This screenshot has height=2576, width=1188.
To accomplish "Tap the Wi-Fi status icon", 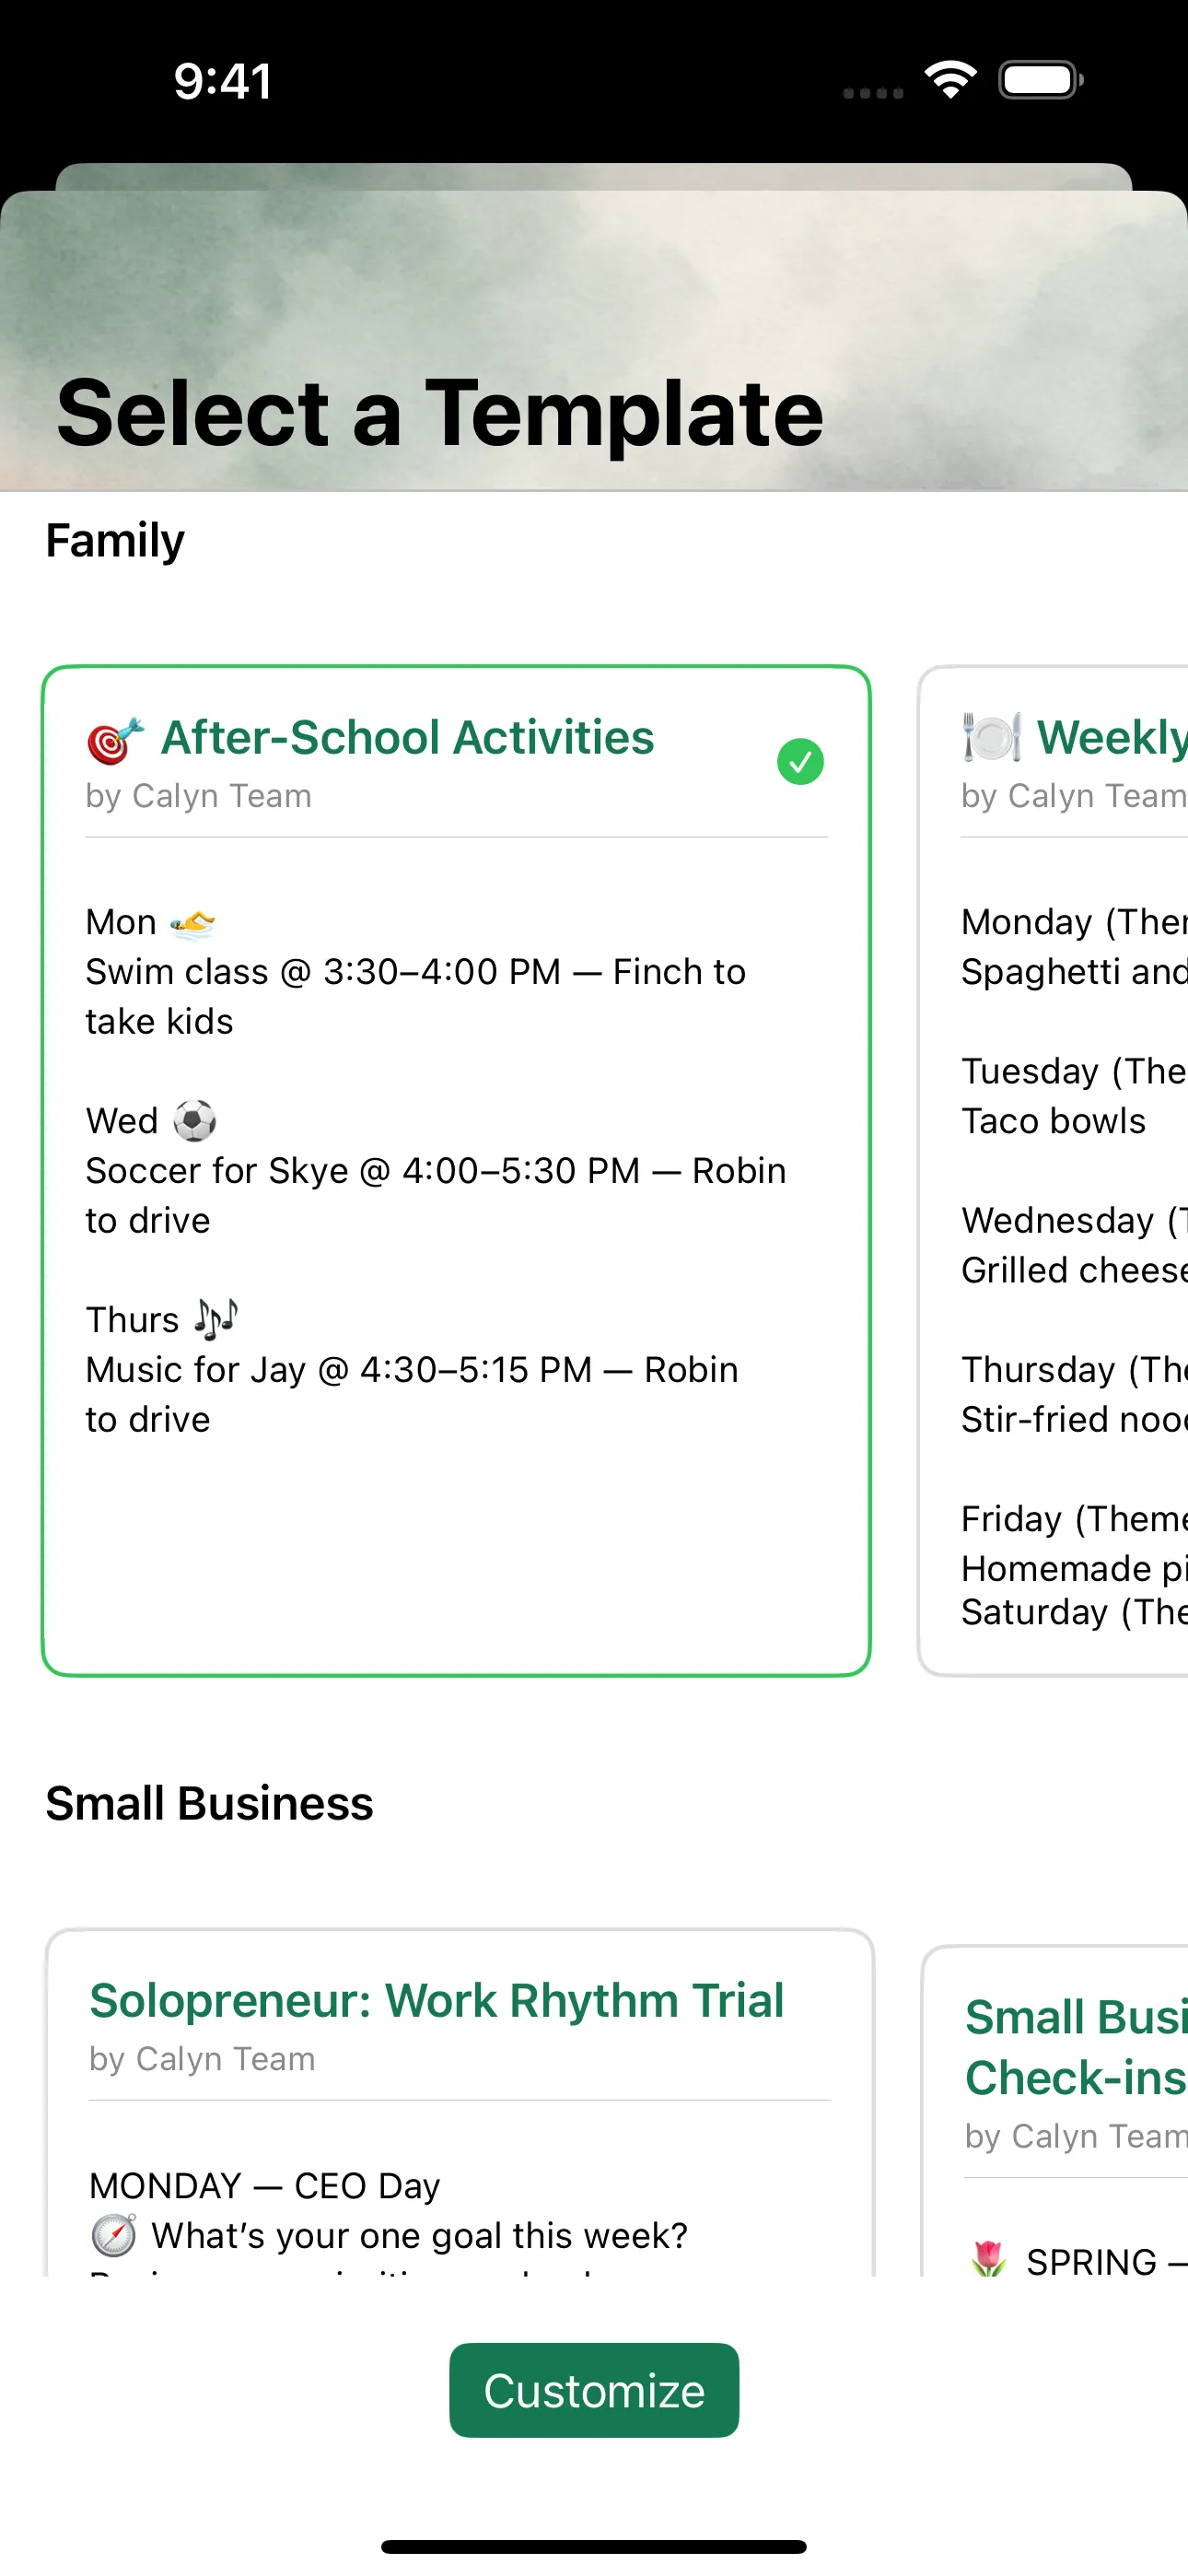I will click(x=950, y=80).
